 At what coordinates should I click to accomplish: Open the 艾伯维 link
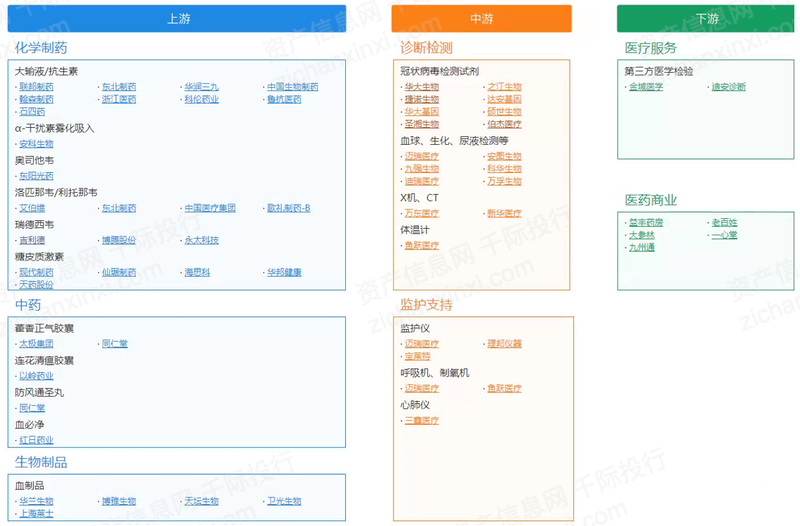[32, 208]
